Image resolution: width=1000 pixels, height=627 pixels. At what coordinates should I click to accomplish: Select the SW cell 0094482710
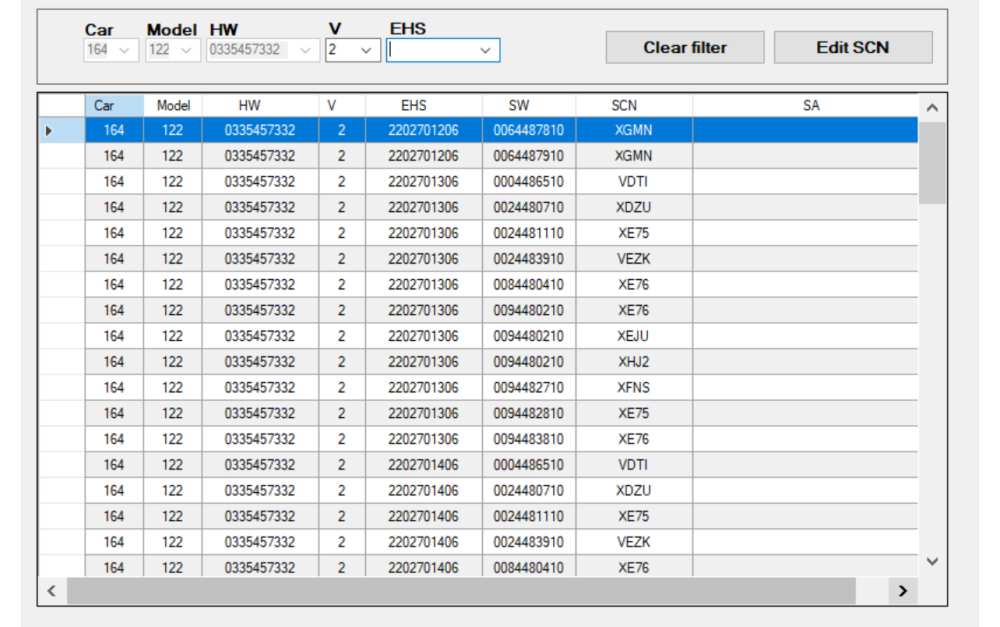click(528, 388)
